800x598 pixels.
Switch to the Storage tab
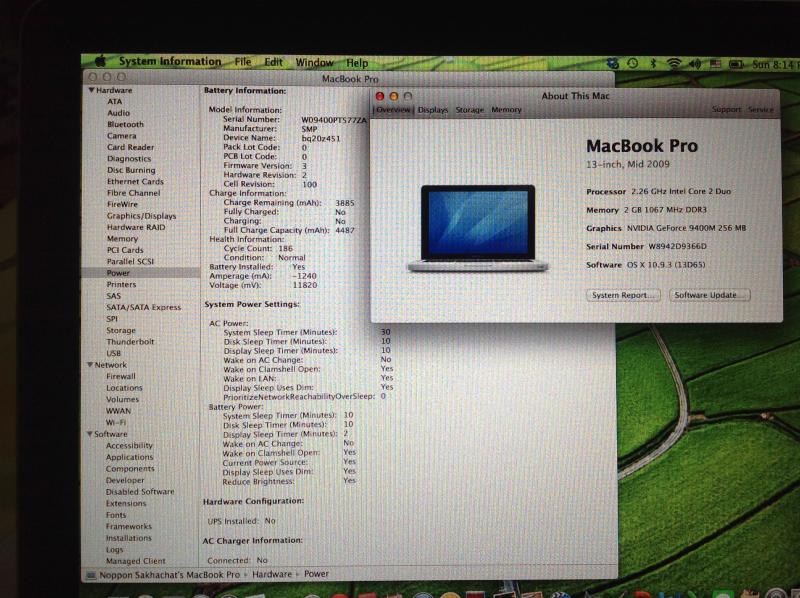pyautogui.click(x=469, y=110)
